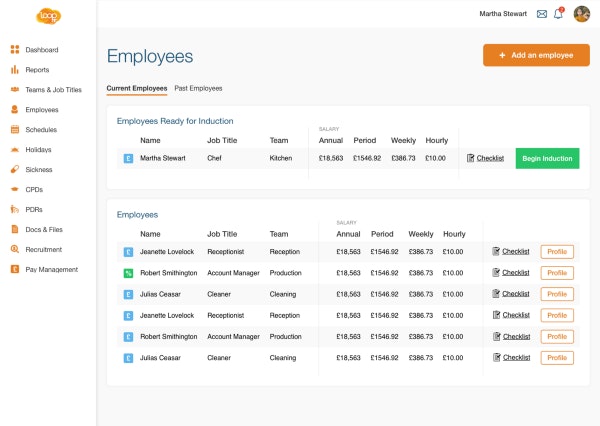The image size is (600, 426).
Task: Click the green percent icon beside Robert Smithington
Action: 127,272
